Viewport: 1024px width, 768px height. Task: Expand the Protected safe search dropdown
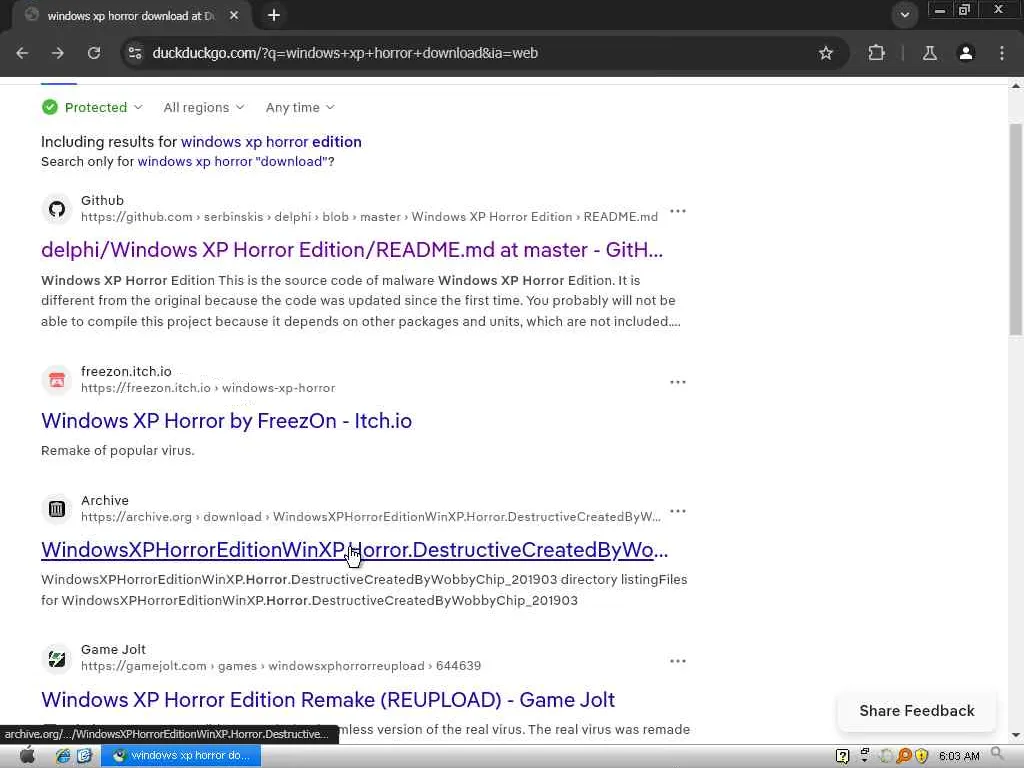point(92,107)
